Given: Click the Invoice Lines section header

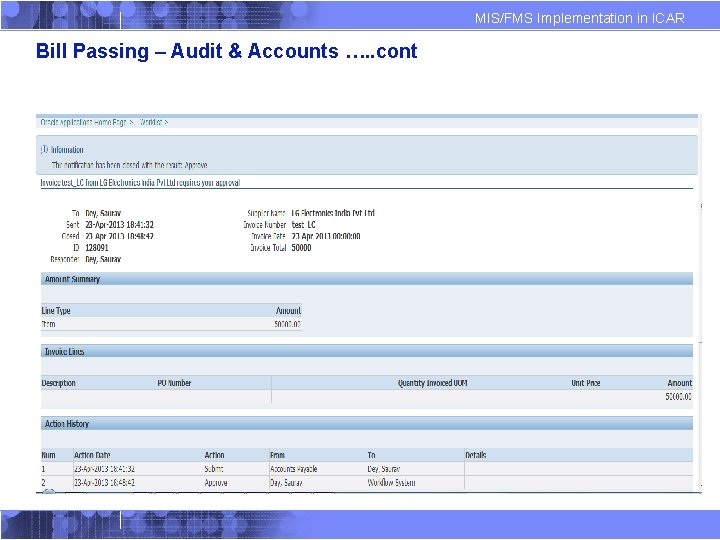Looking at the screenshot, I should [x=366, y=351].
